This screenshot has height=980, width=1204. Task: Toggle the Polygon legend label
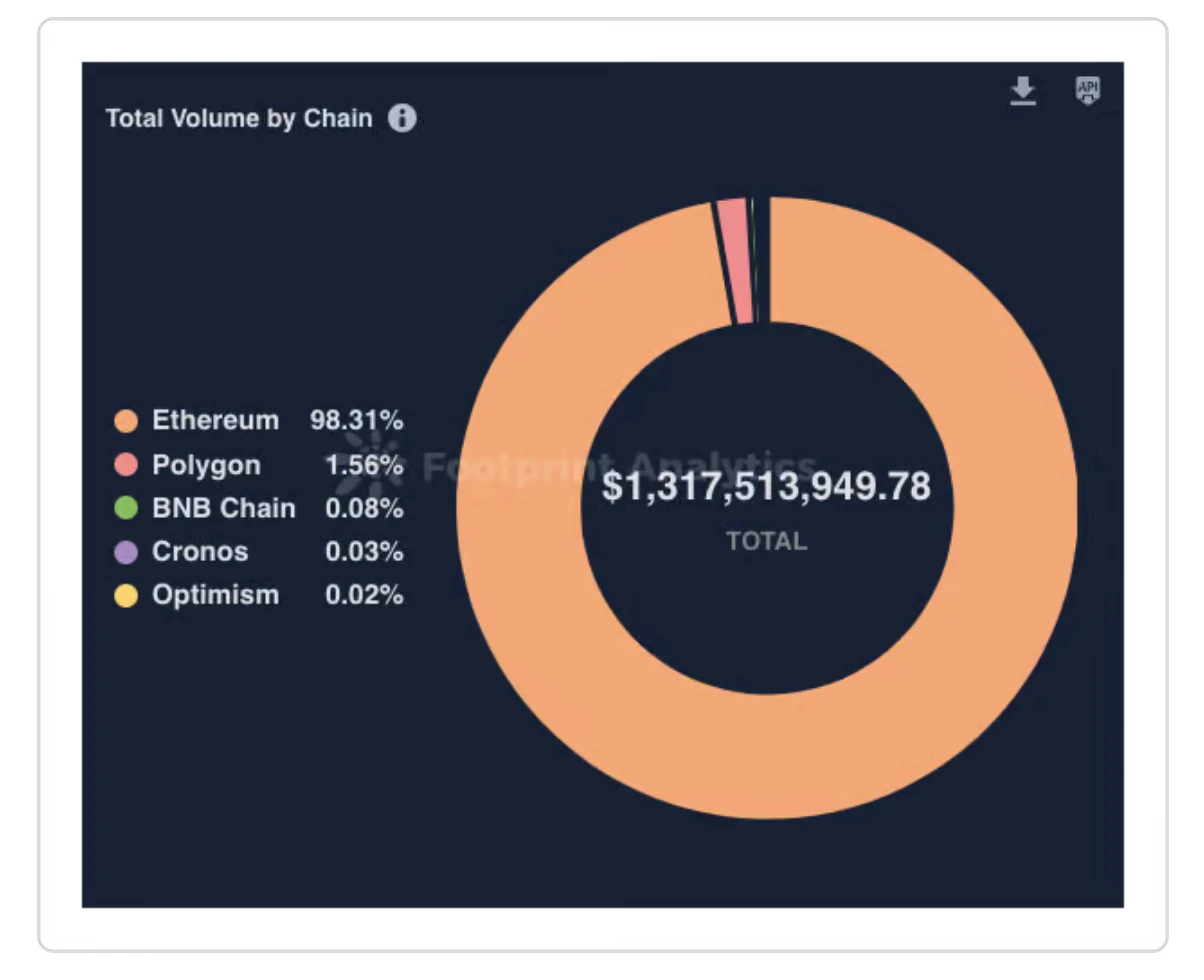(206, 466)
